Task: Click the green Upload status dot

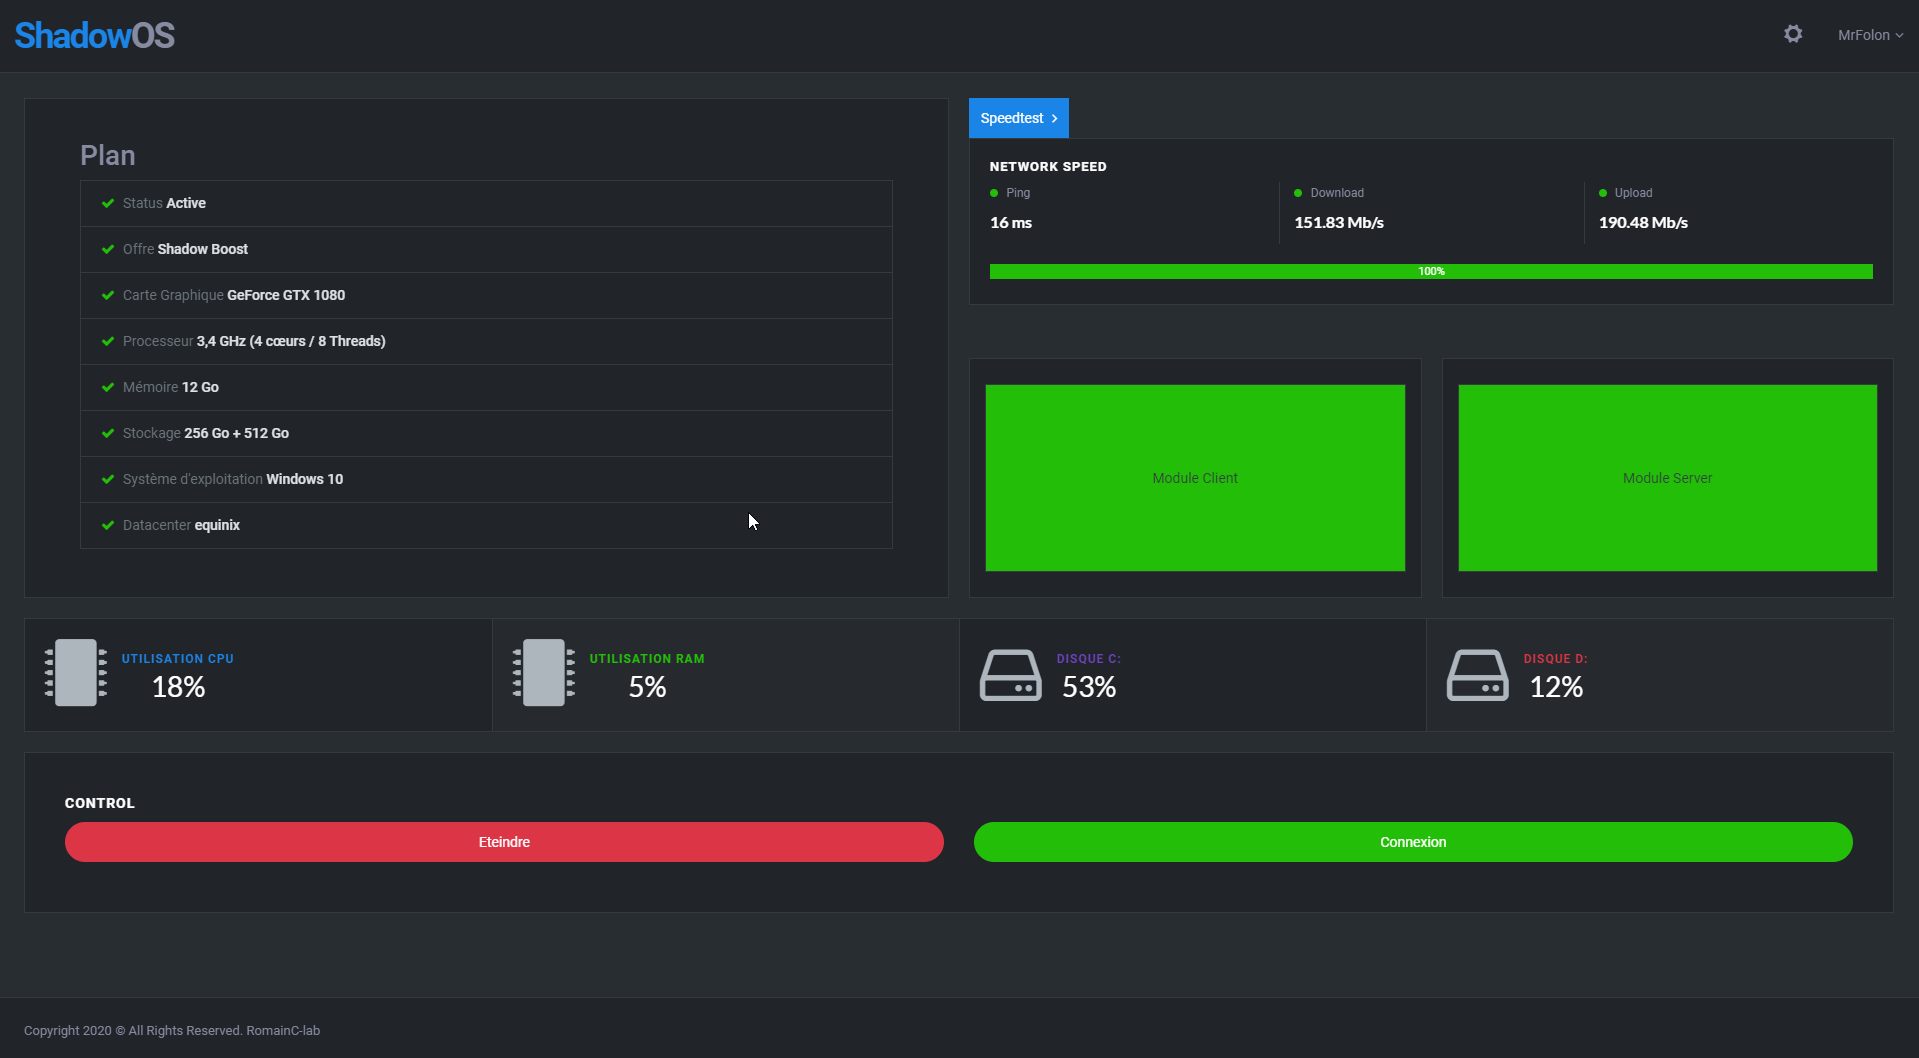Action: point(1603,193)
